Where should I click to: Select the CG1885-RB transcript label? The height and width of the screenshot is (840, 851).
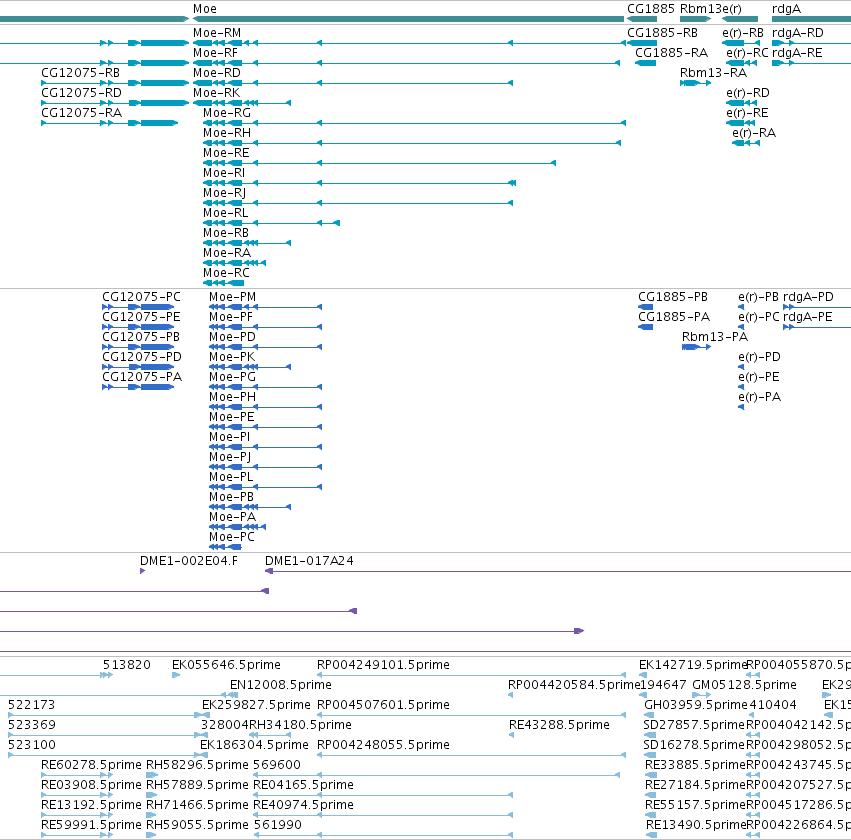(662, 33)
